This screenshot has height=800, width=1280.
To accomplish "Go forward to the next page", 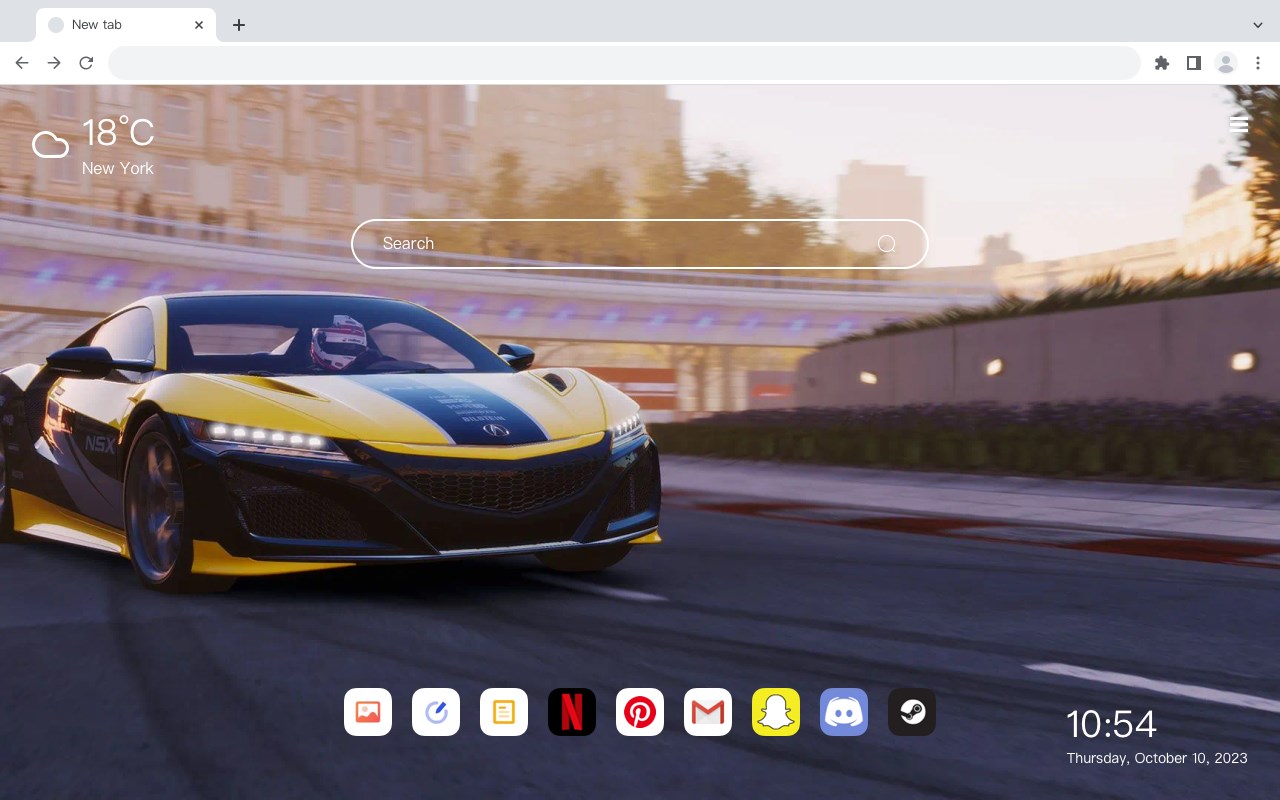I will (x=54, y=63).
